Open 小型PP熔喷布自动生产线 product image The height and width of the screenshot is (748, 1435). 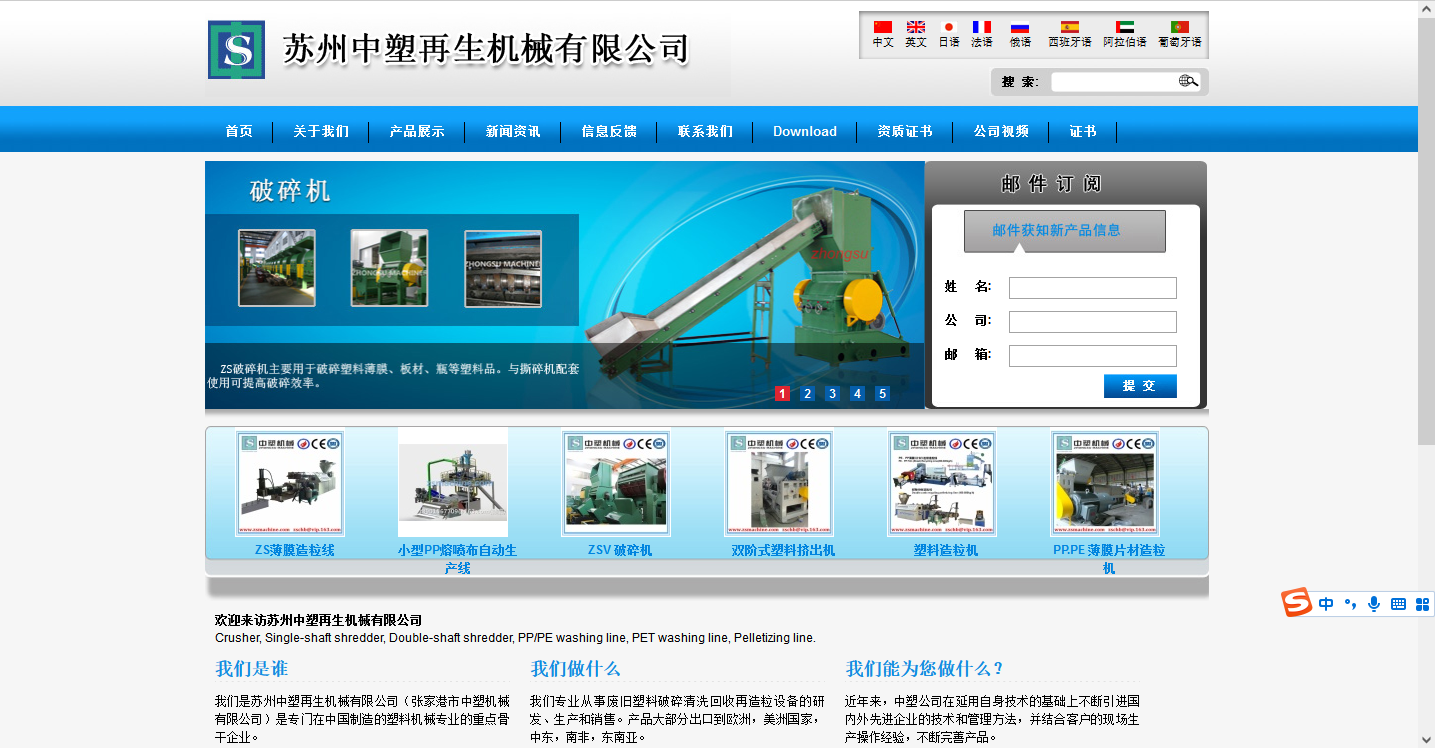coord(453,483)
